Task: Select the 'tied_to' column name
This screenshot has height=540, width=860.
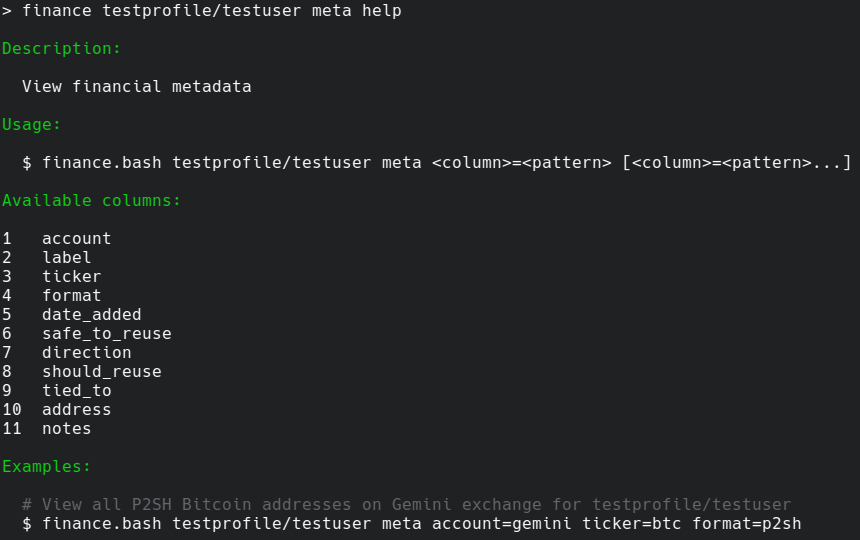Action: pyautogui.click(x=76, y=391)
